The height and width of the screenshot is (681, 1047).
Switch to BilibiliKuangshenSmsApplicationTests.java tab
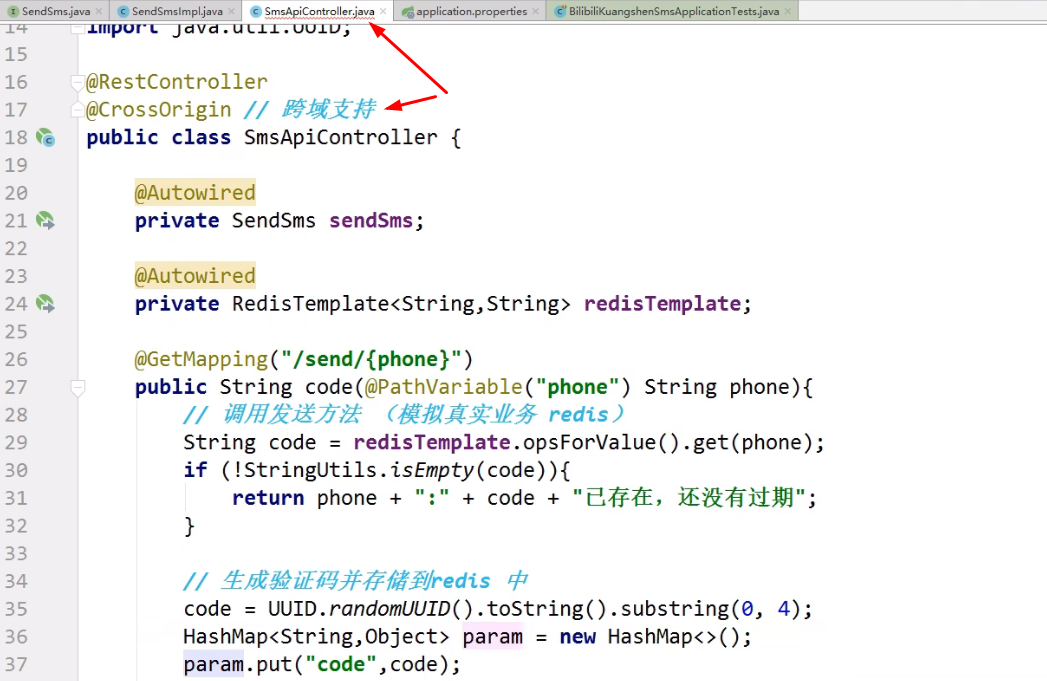[674, 11]
